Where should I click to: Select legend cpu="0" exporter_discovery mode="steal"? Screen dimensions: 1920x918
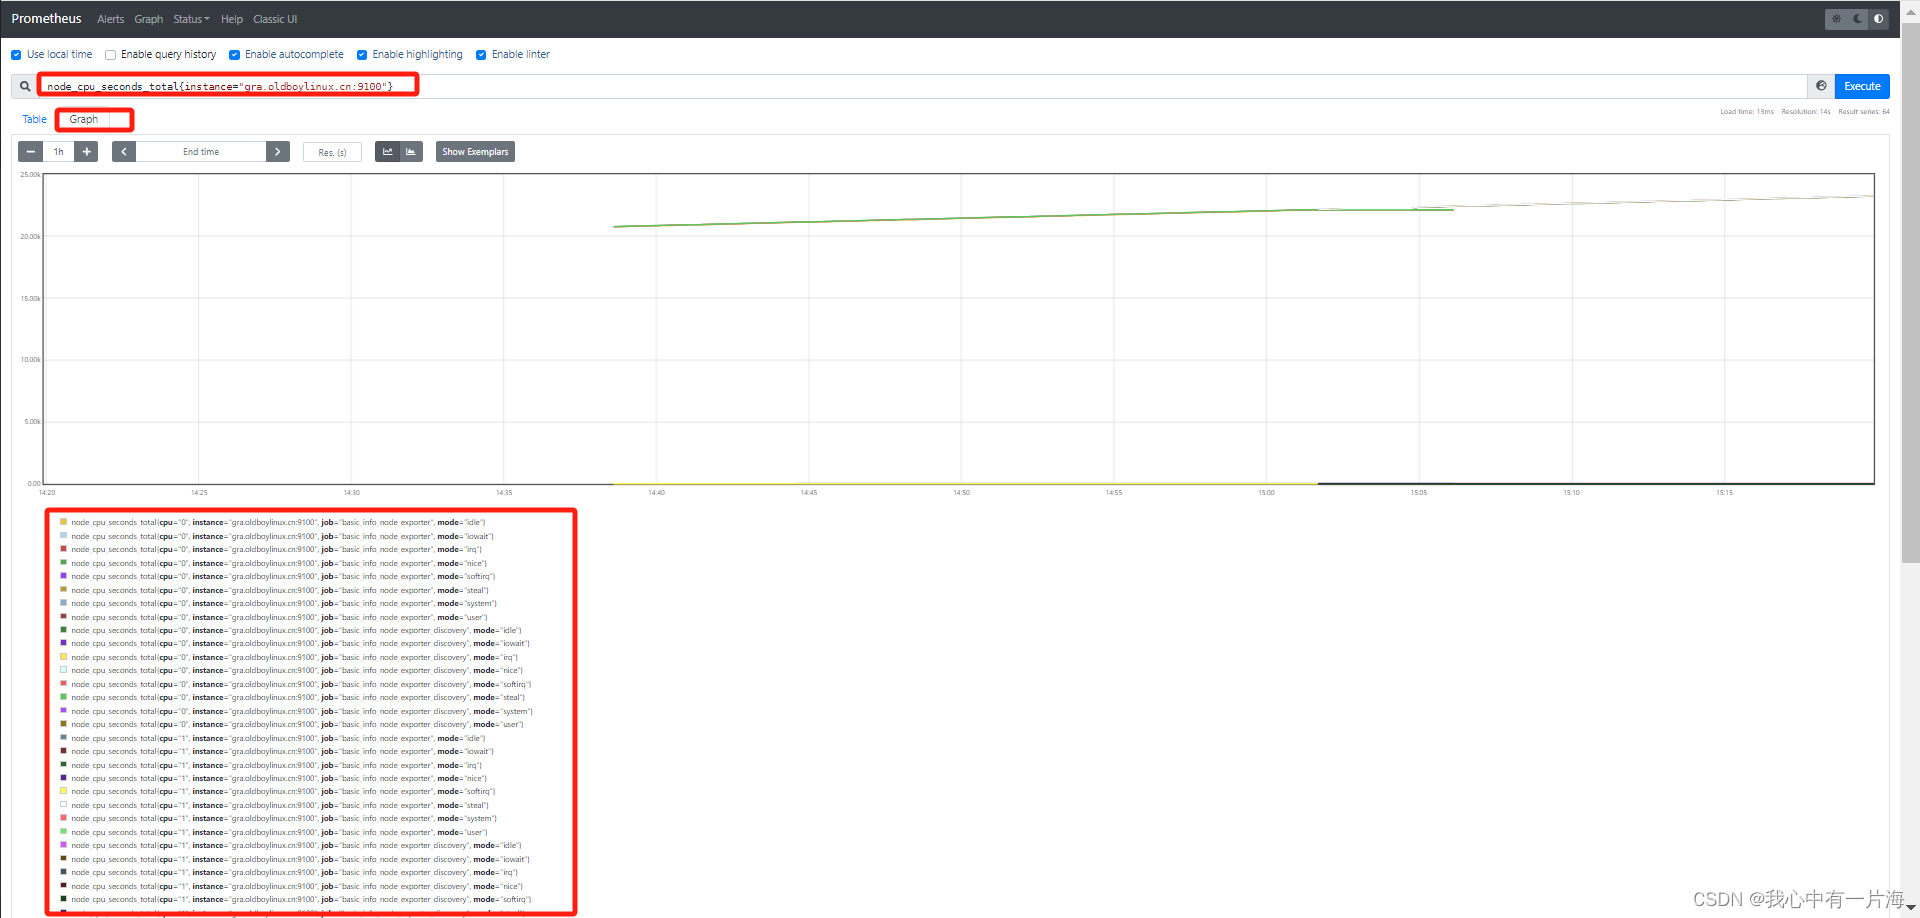(x=292, y=697)
